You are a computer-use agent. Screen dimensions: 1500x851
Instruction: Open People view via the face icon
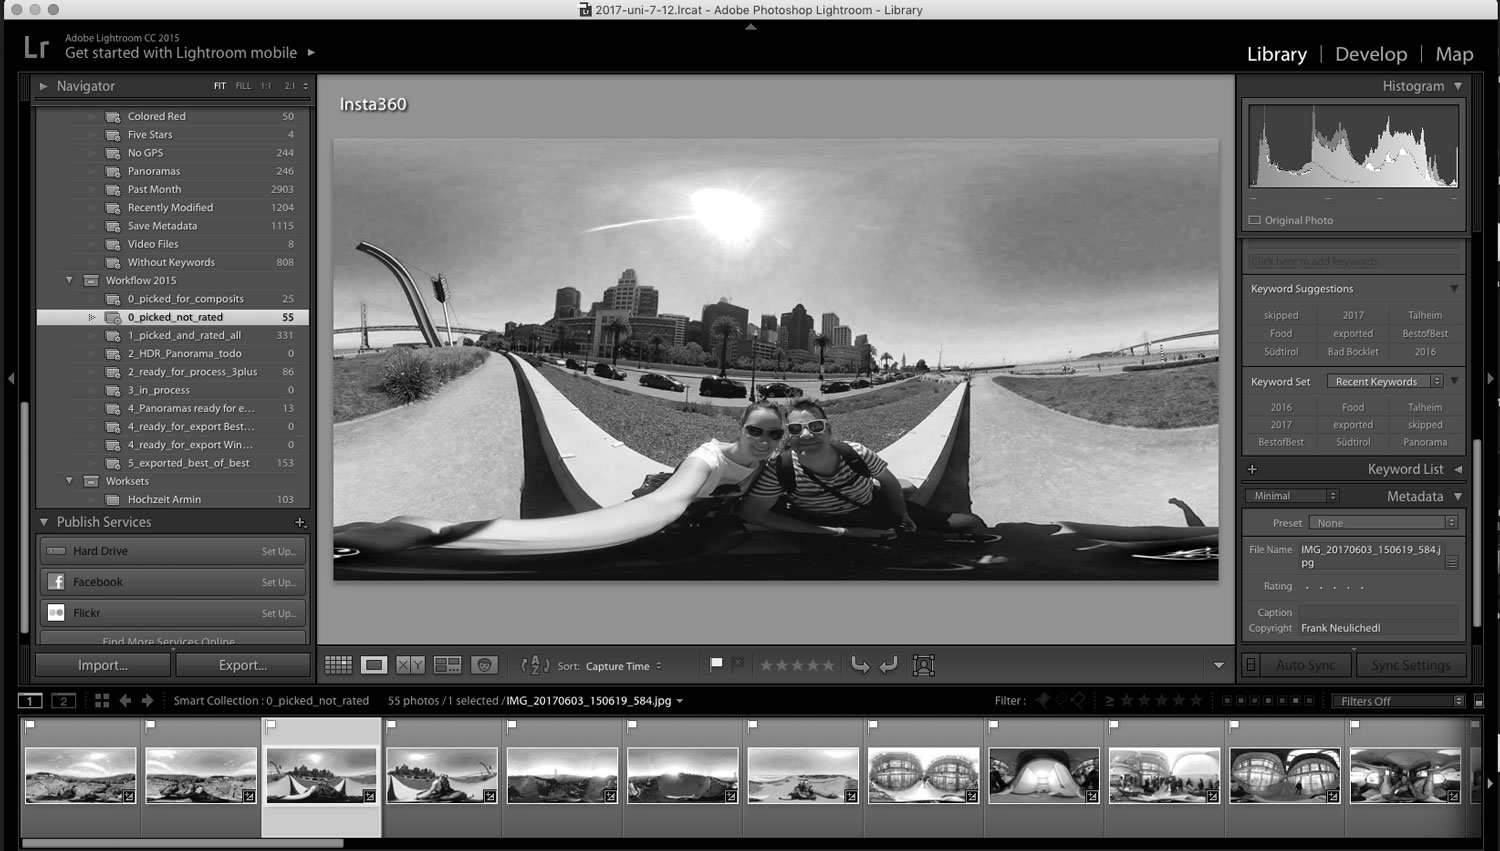(485, 664)
